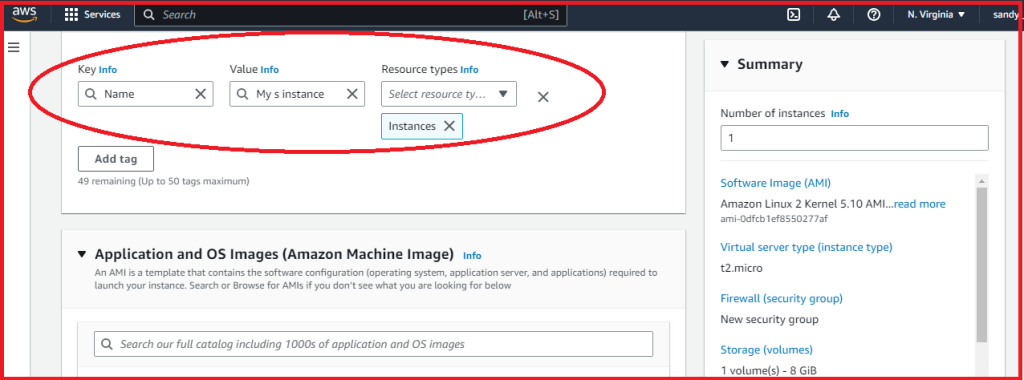Open the AWS home logo

pos(24,14)
